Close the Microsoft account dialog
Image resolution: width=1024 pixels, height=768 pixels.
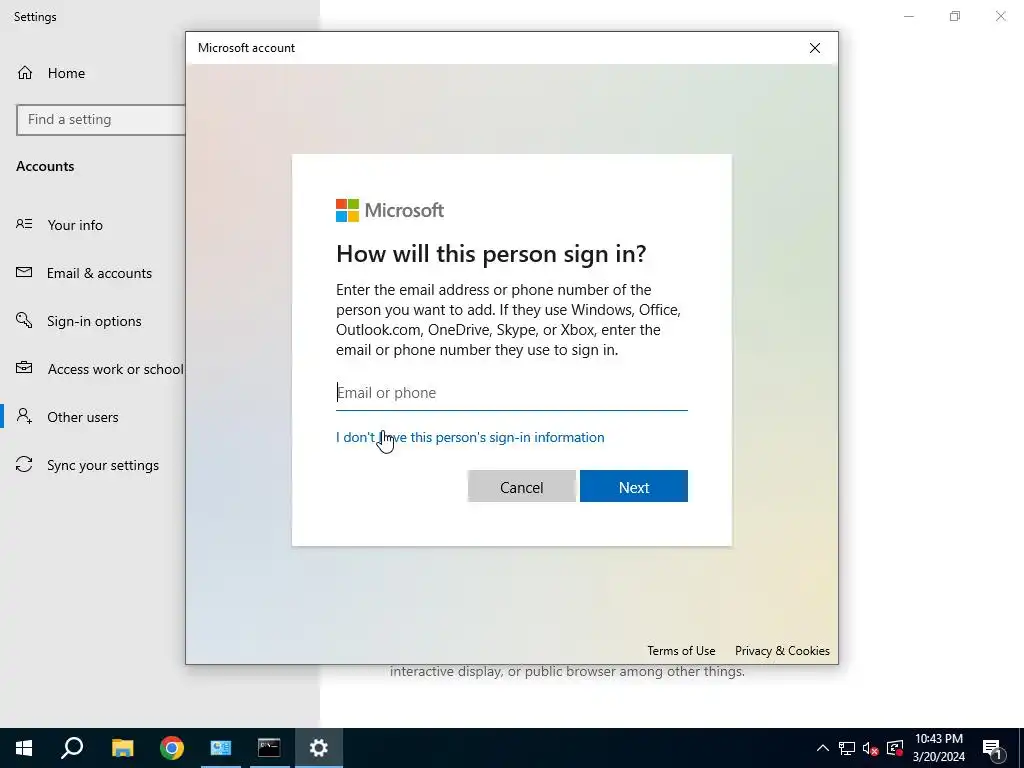coord(815,48)
